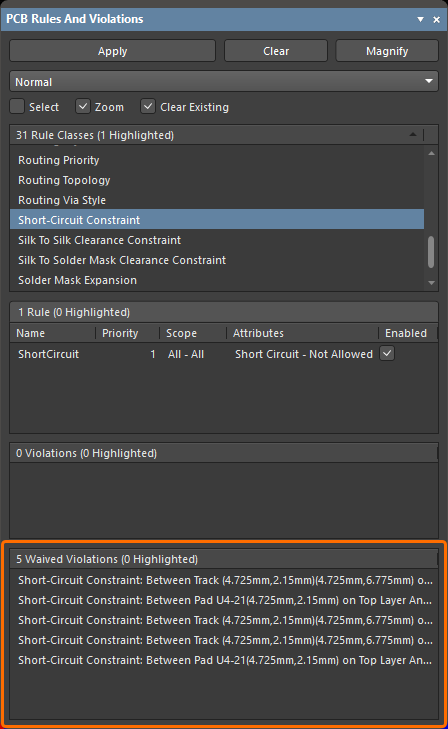Image resolution: width=448 pixels, height=729 pixels.
Task: Open the panel options arrow in title bar
Action: pos(420,20)
